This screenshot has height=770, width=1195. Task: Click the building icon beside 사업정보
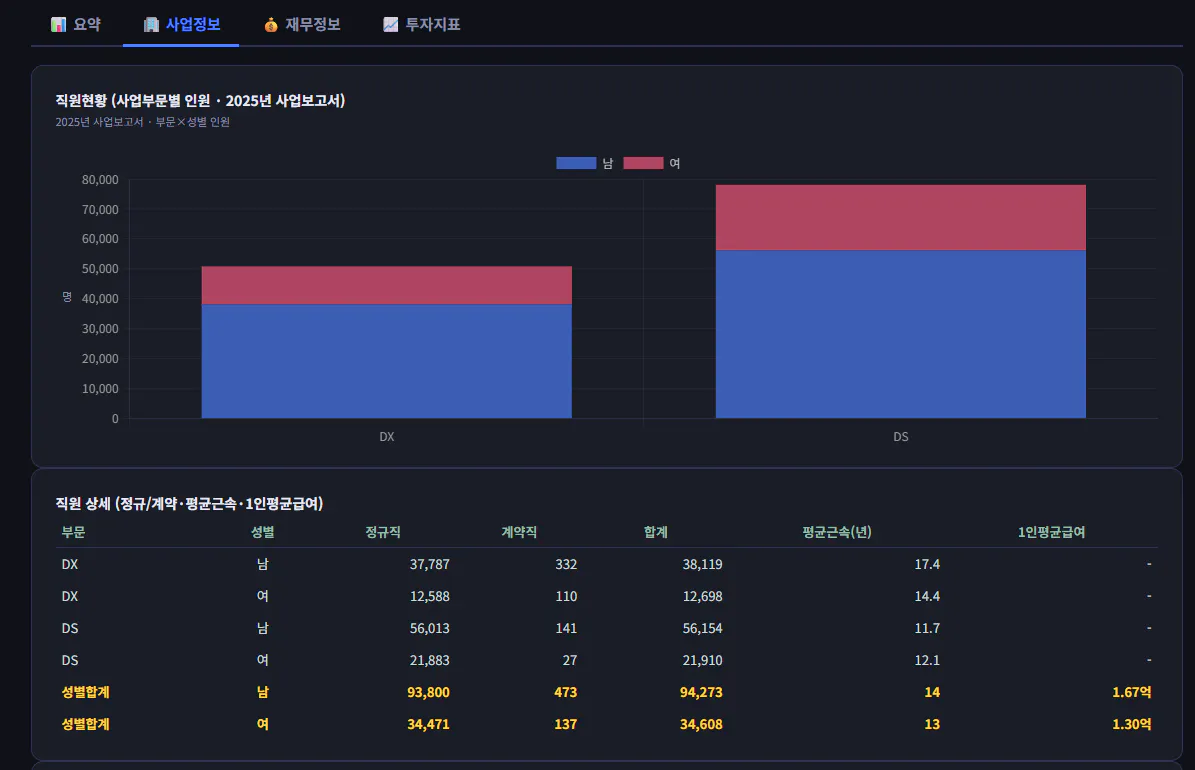tap(152, 24)
